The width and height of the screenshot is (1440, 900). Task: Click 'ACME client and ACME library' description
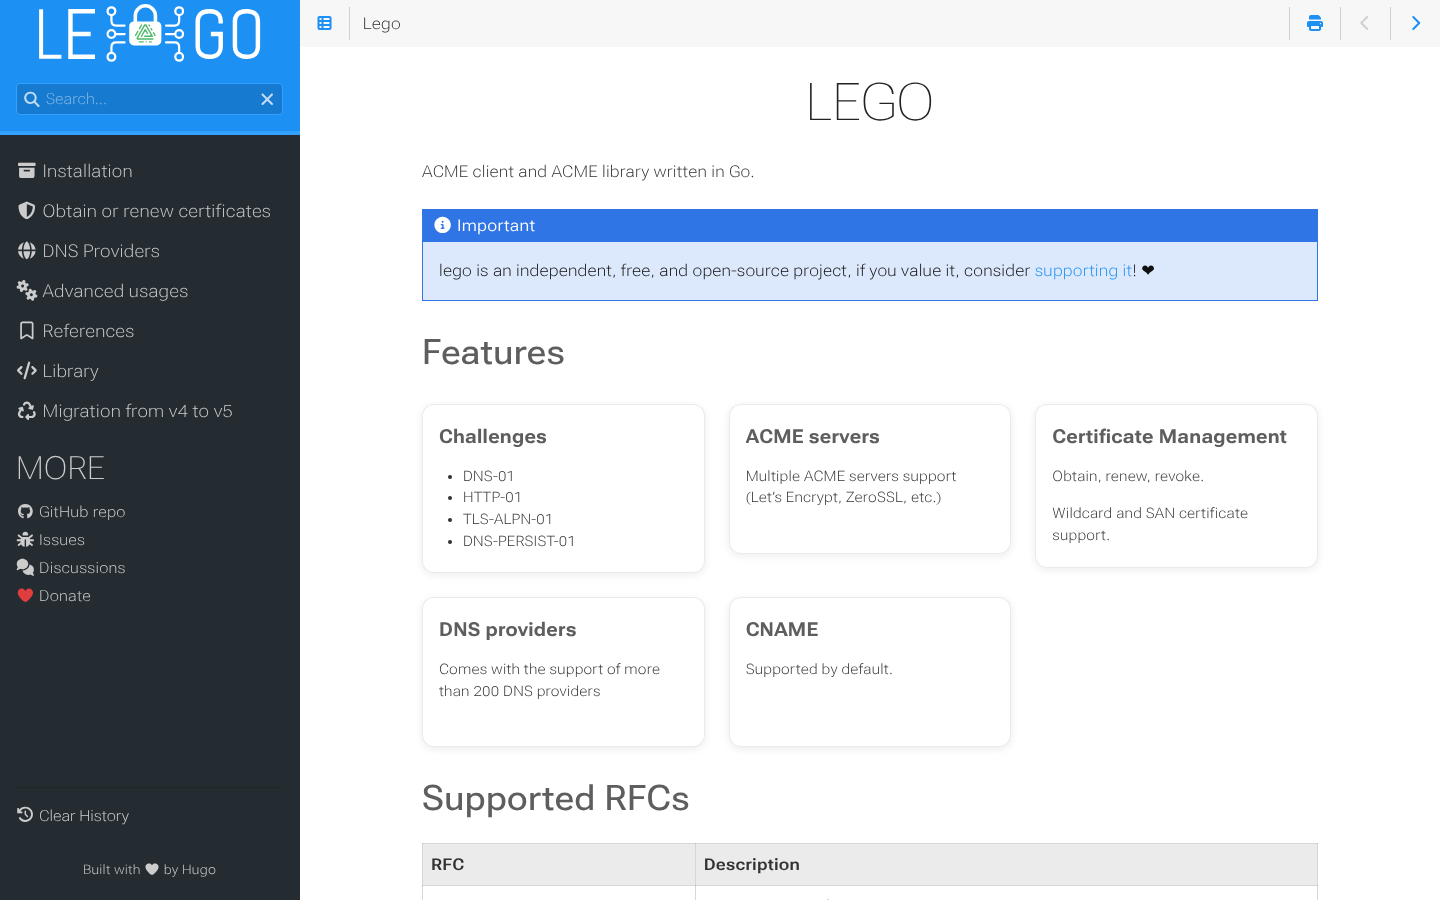coord(588,172)
